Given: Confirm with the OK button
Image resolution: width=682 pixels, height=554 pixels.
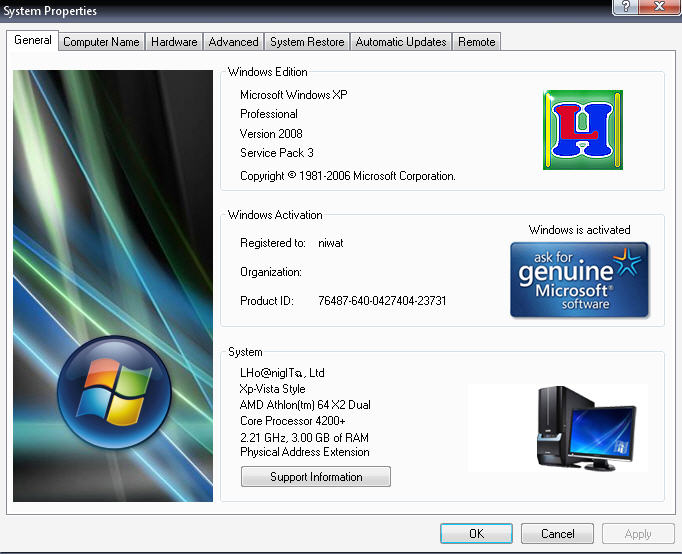Looking at the screenshot, I should coord(476,534).
